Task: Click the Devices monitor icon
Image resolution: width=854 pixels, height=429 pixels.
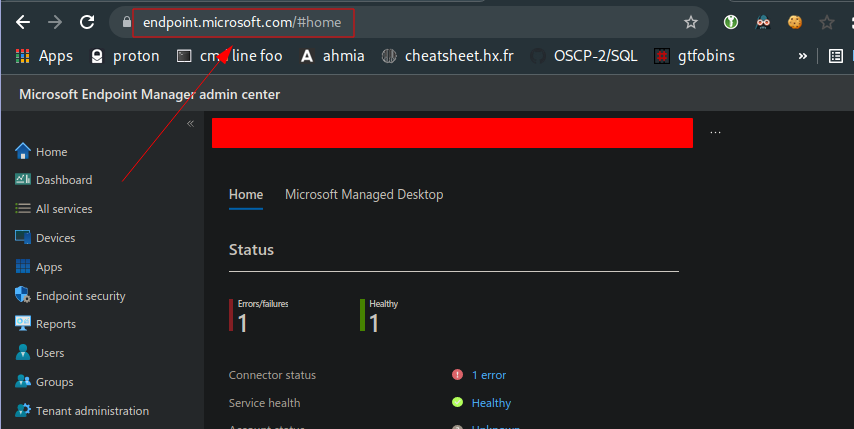Action: [23, 237]
